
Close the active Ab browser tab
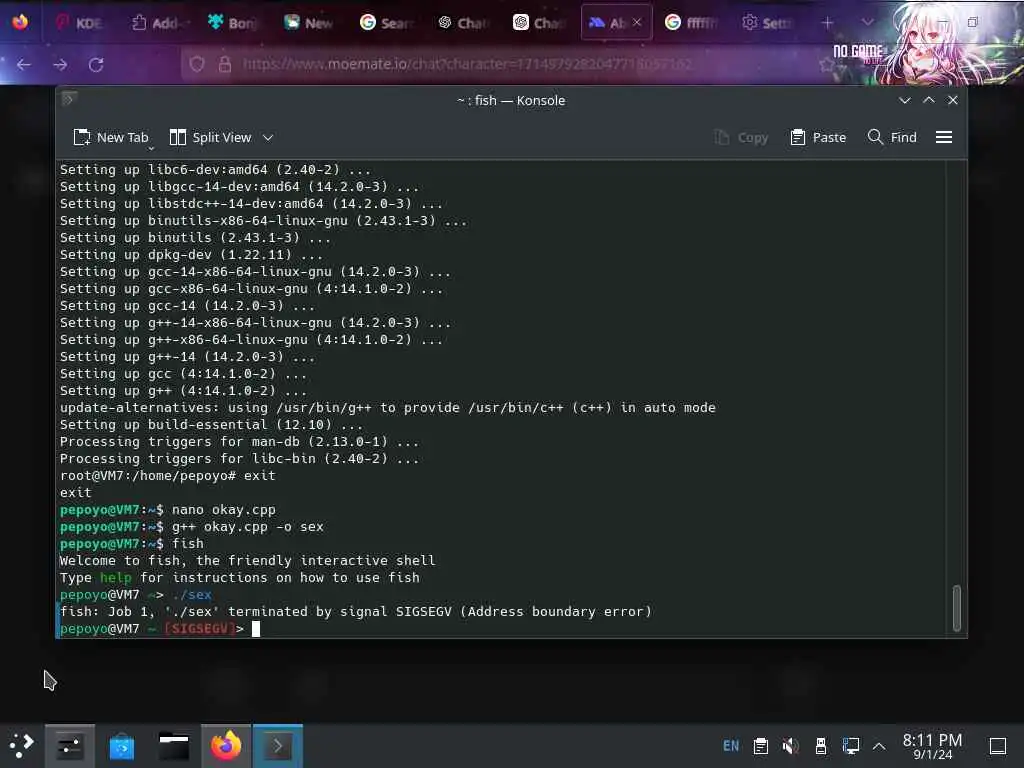pos(637,22)
